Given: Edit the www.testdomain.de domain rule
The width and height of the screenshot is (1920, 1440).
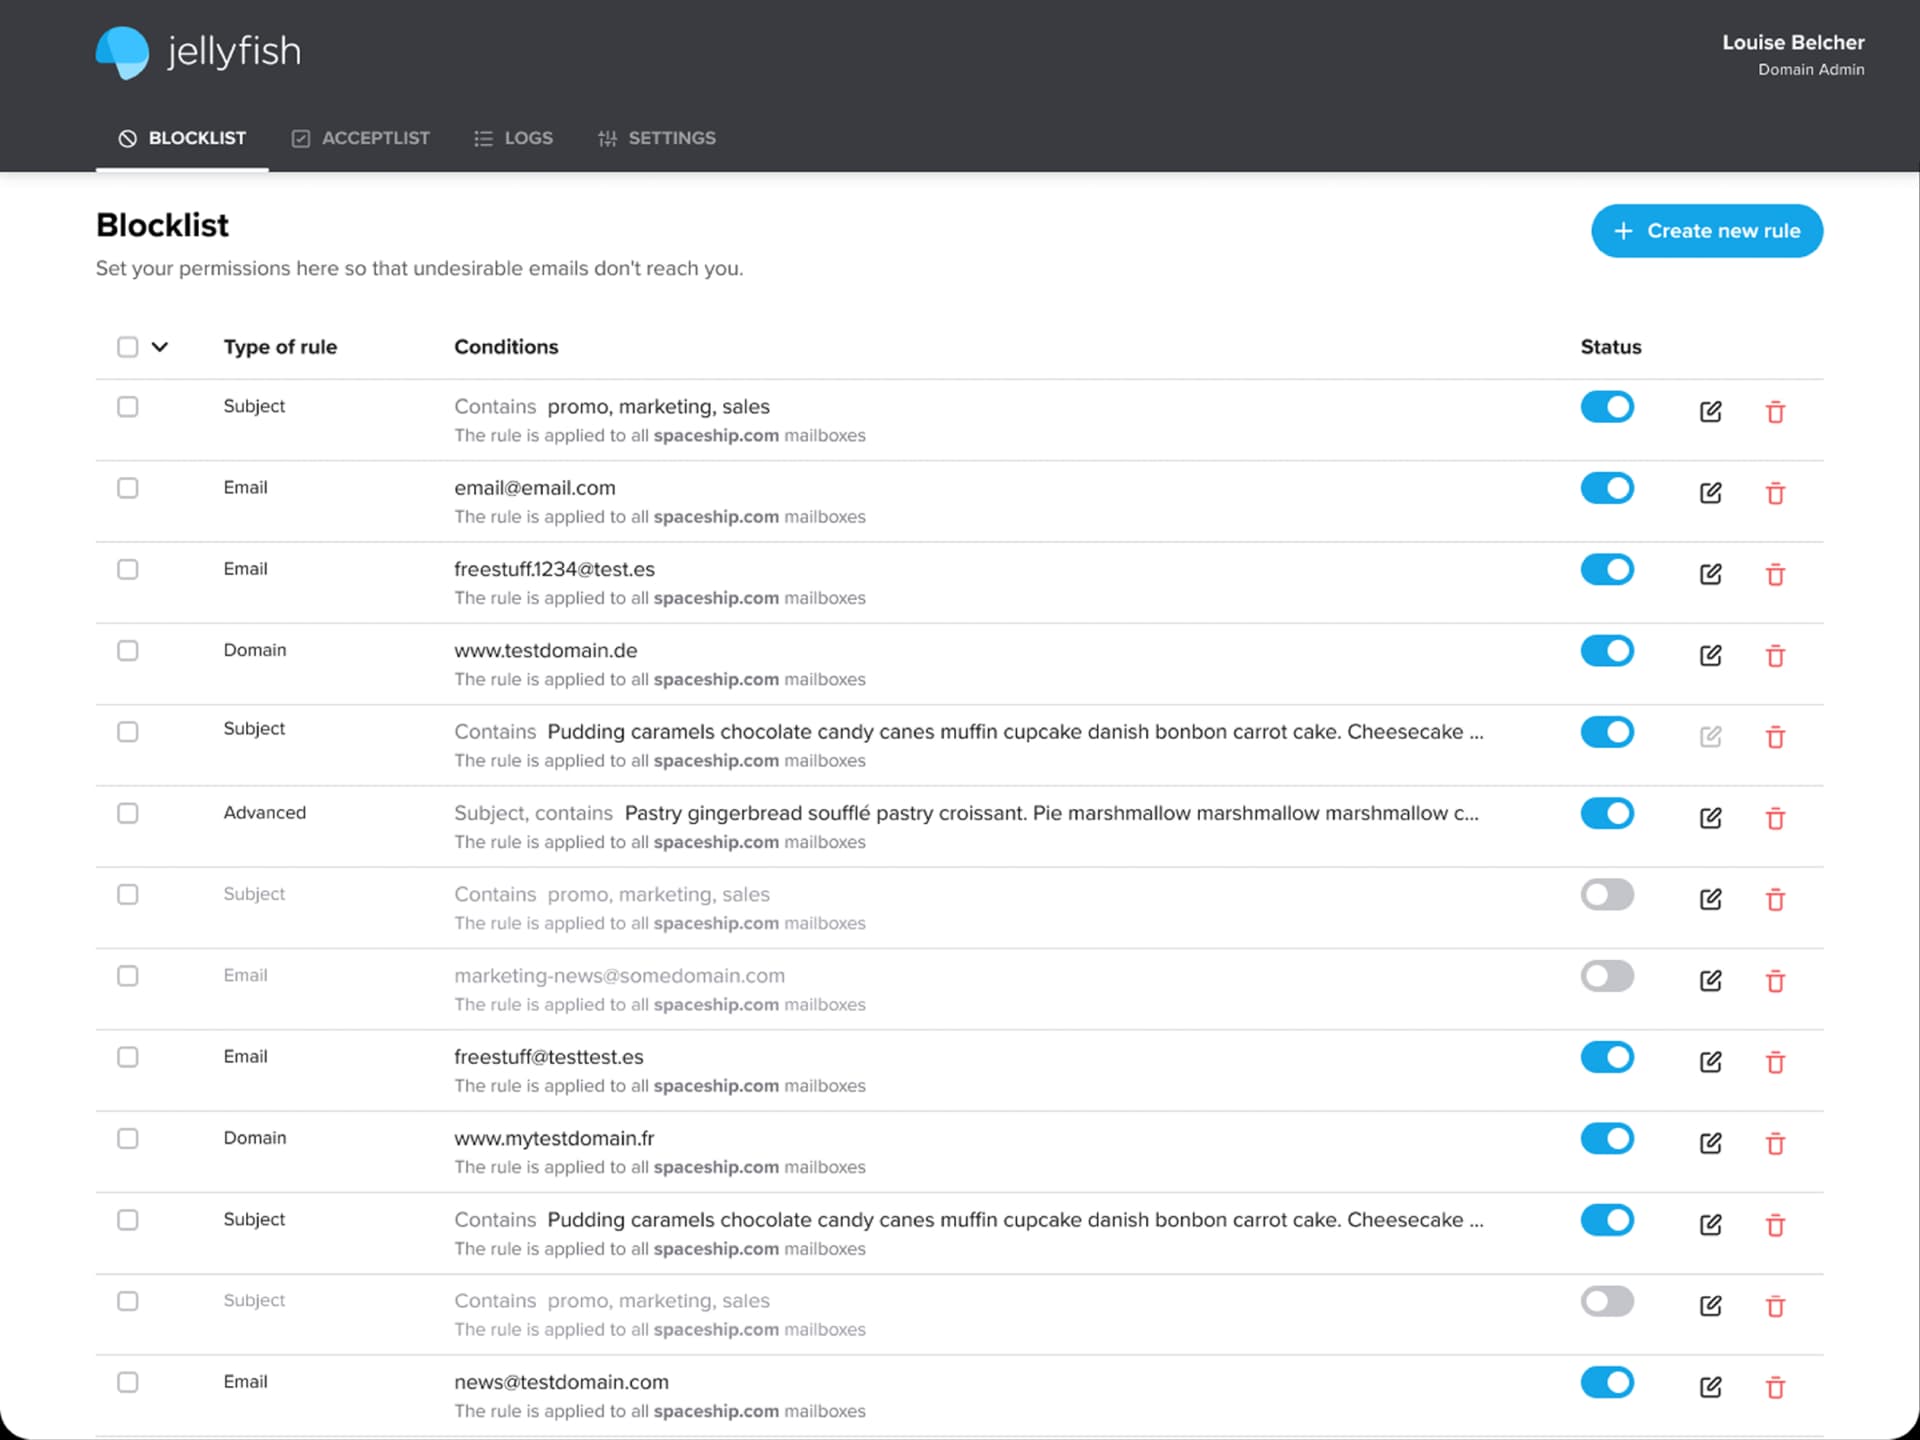Looking at the screenshot, I should (1710, 655).
